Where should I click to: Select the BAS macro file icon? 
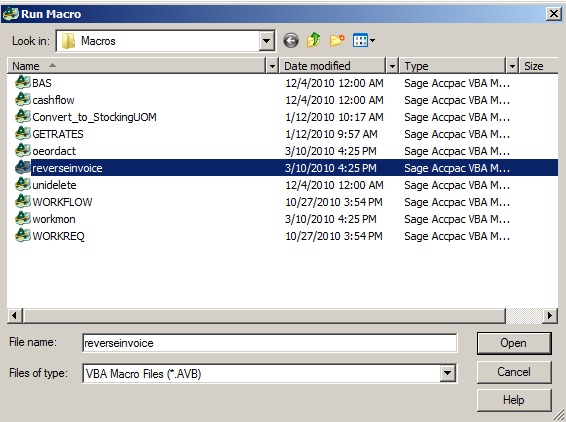tap(22, 83)
